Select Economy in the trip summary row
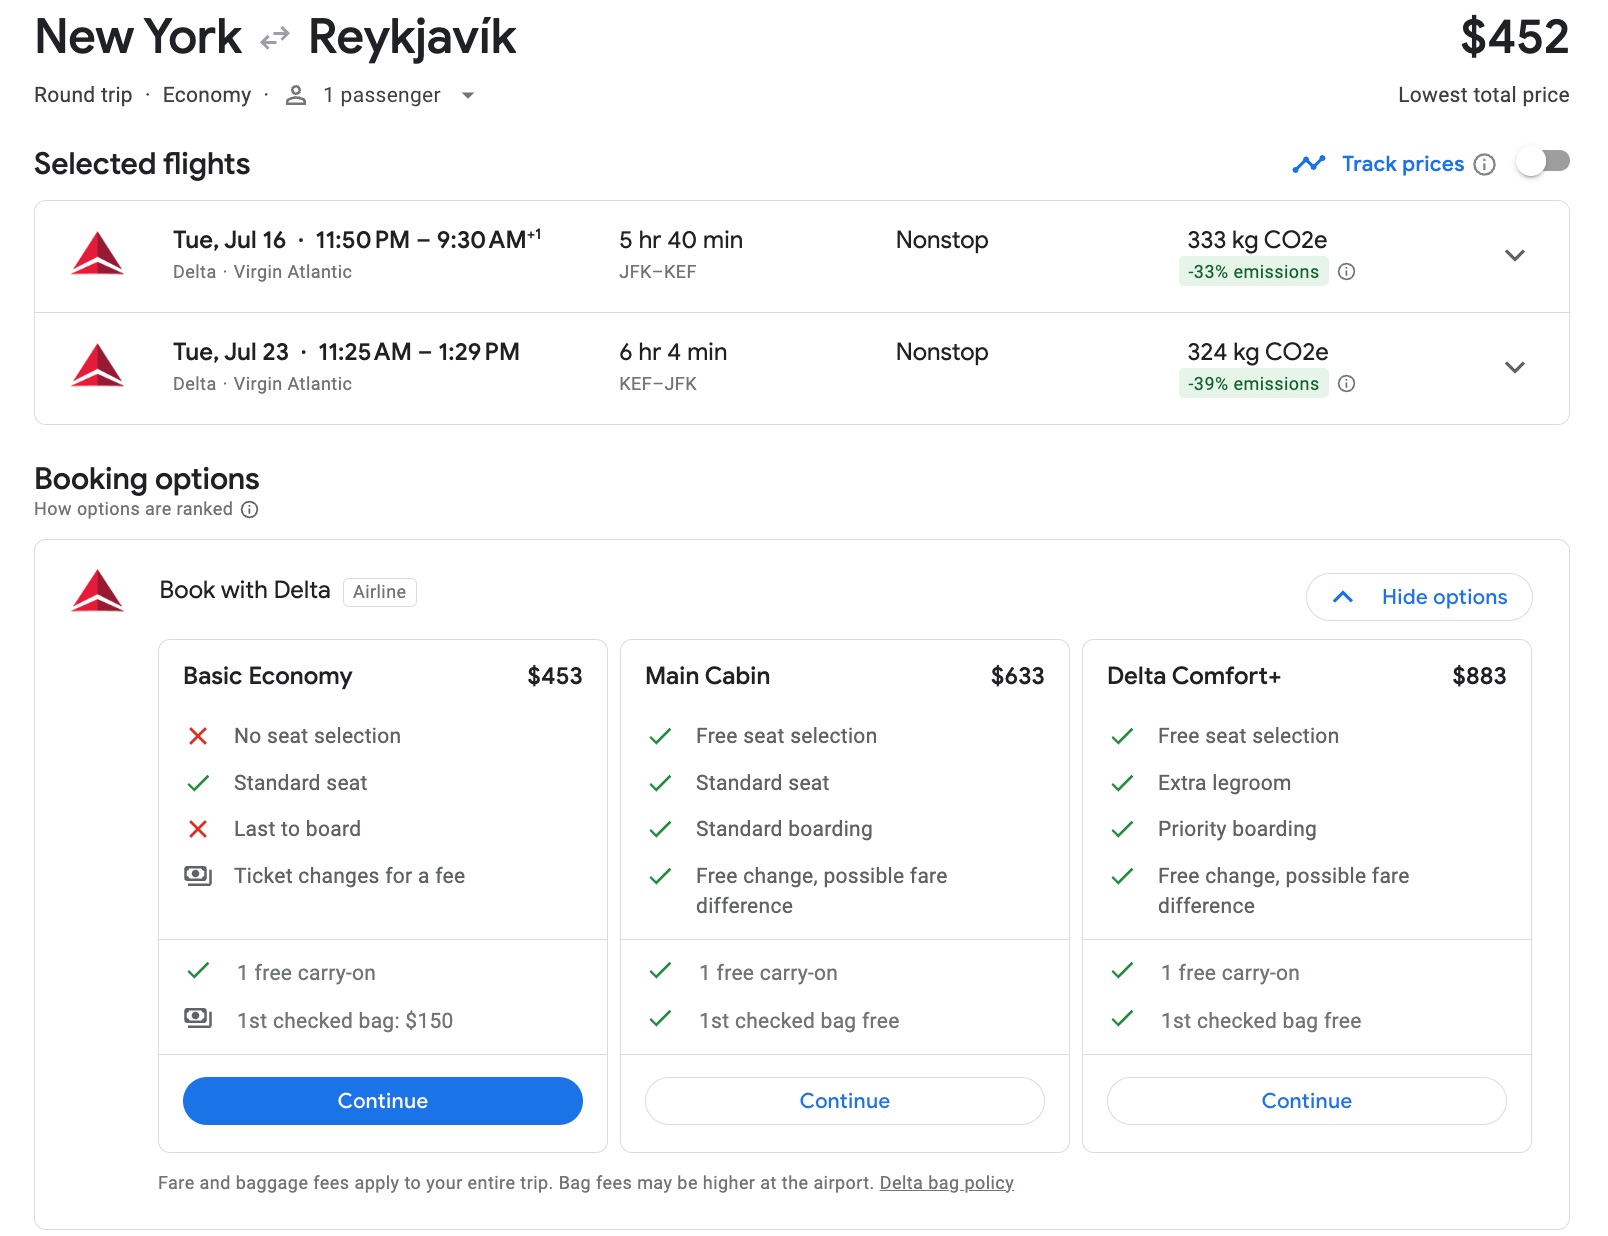 pyautogui.click(x=206, y=95)
